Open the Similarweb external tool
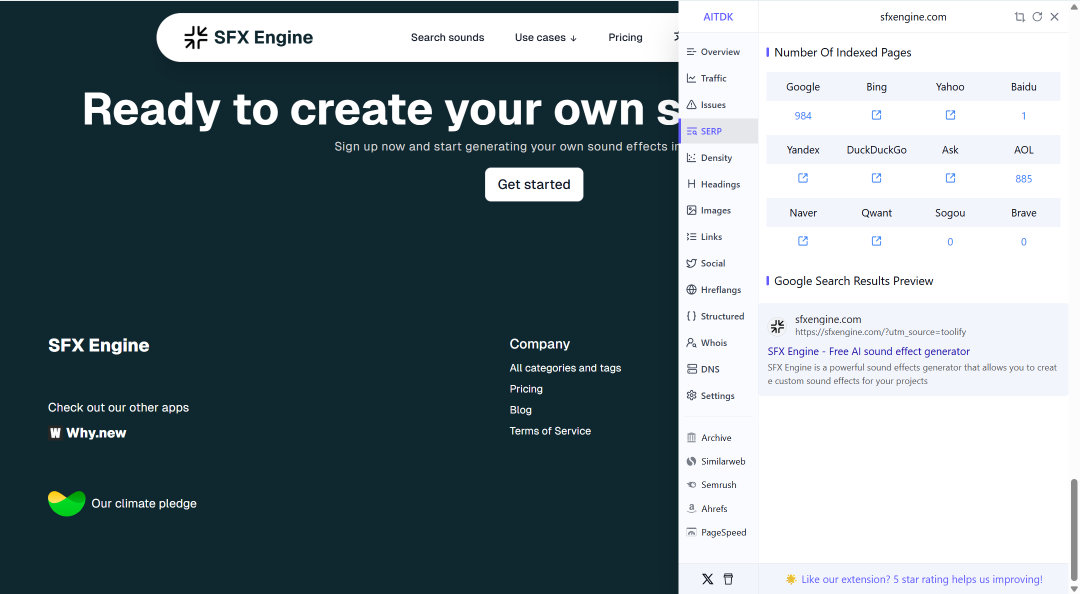Viewport: 1080px width, 594px height. click(718, 461)
